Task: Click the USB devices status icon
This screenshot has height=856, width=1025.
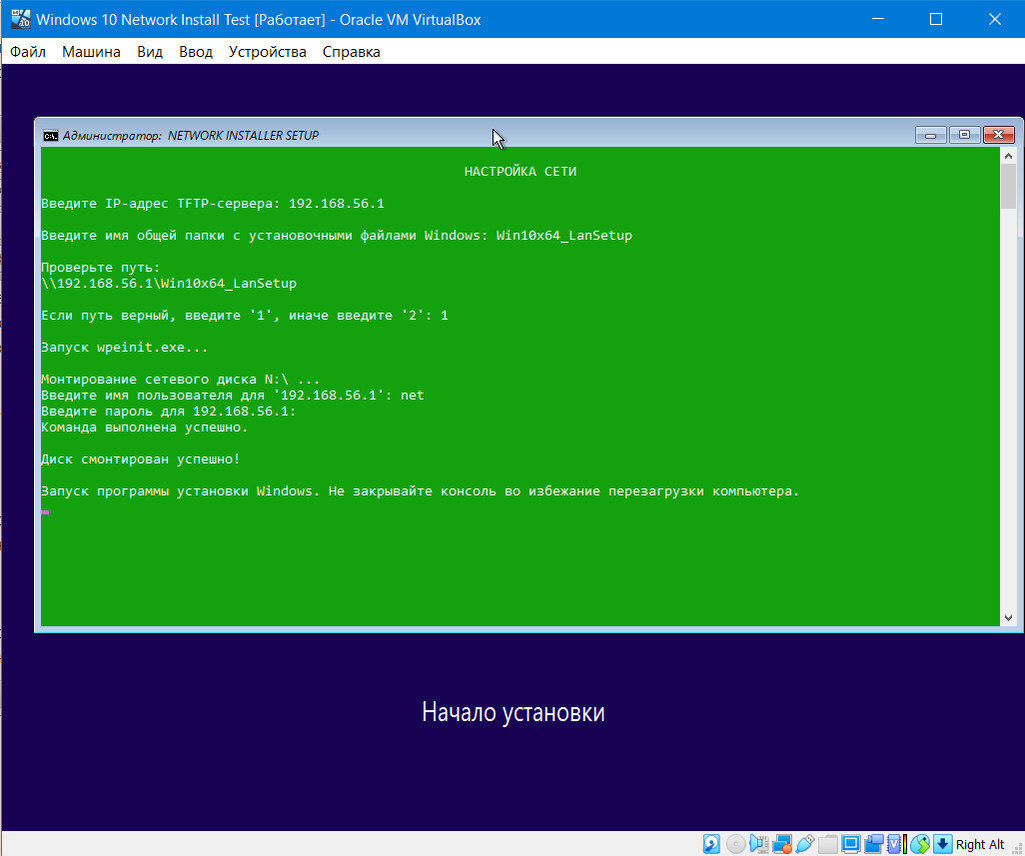Action: pyautogui.click(x=805, y=844)
